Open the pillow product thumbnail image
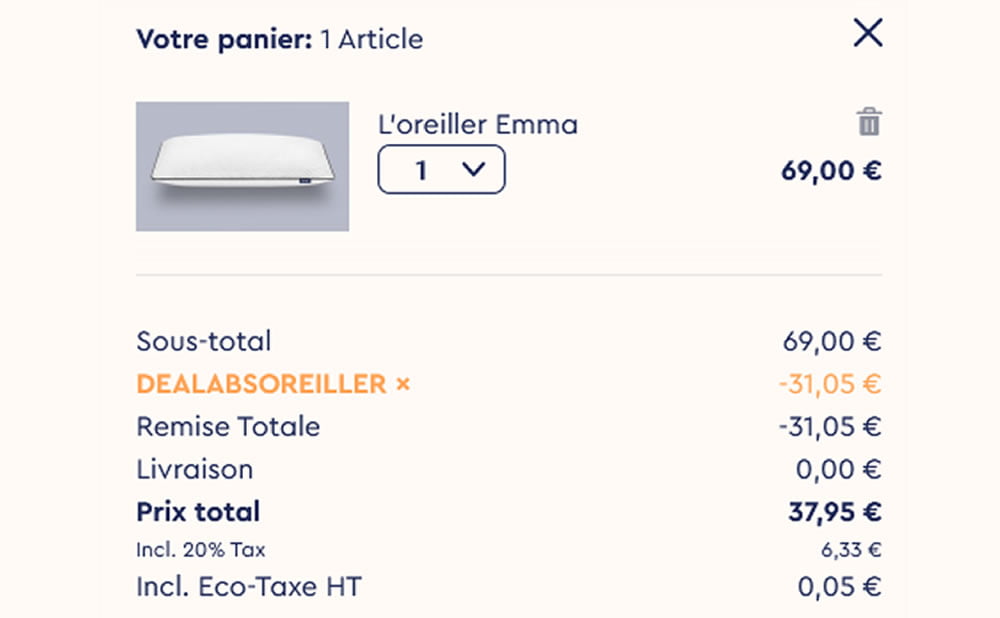Image resolution: width=1000 pixels, height=618 pixels. tap(242, 166)
